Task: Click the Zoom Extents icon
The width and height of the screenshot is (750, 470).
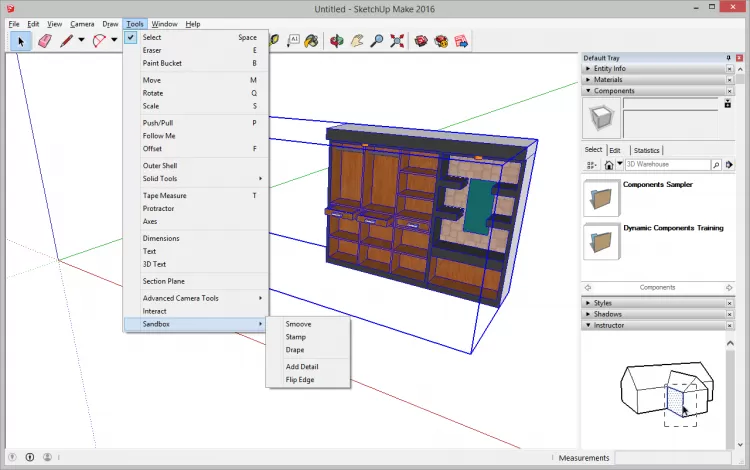Action: coord(397,41)
